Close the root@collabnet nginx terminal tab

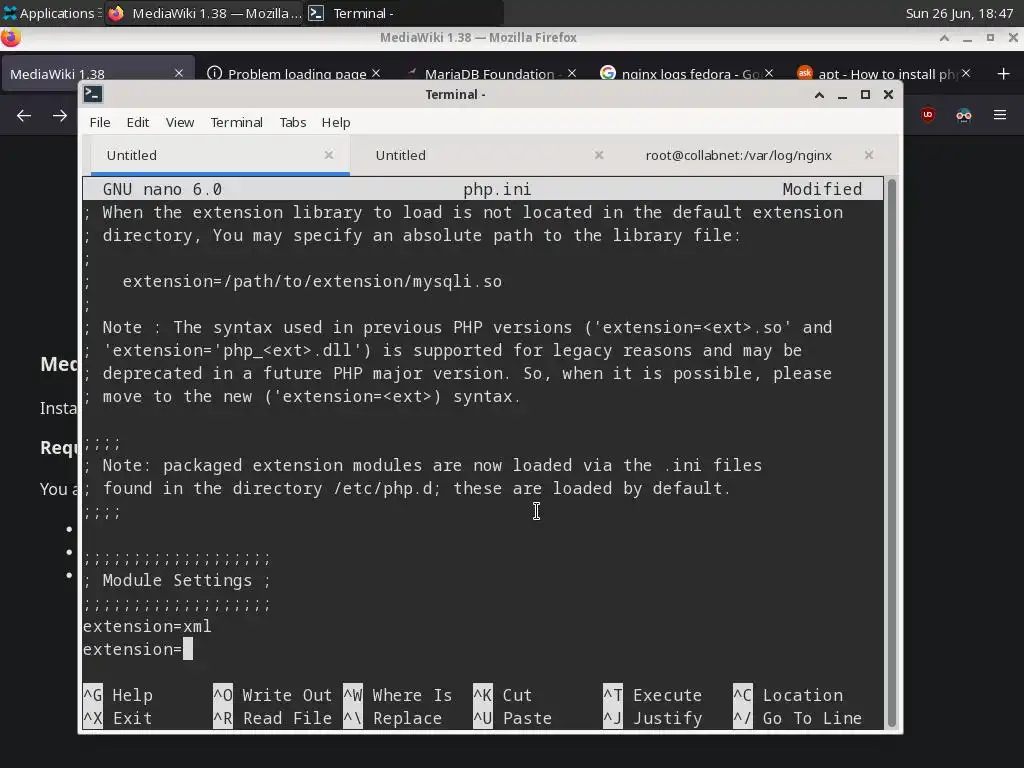869,155
